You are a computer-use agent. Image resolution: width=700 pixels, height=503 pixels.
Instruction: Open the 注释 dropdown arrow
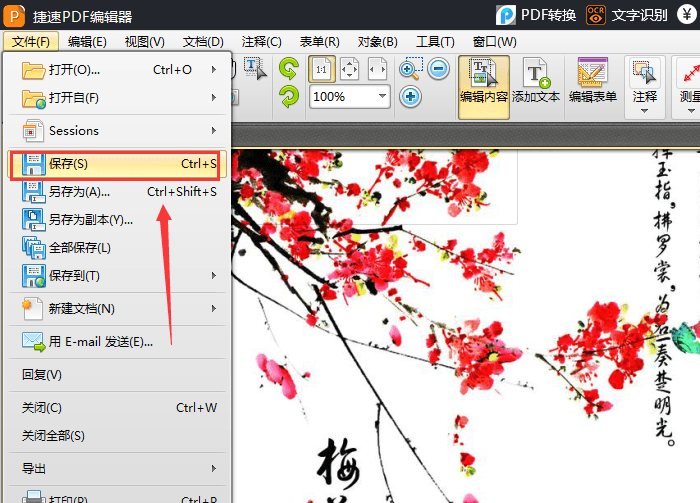(644, 111)
